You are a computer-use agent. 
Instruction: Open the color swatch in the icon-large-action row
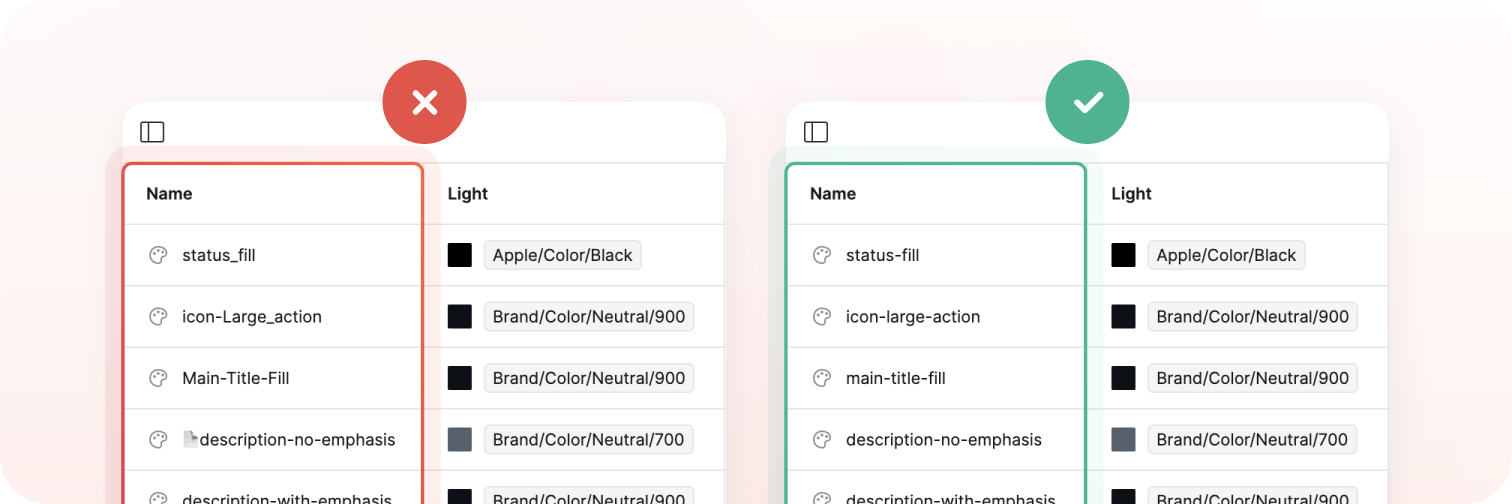(x=1124, y=317)
